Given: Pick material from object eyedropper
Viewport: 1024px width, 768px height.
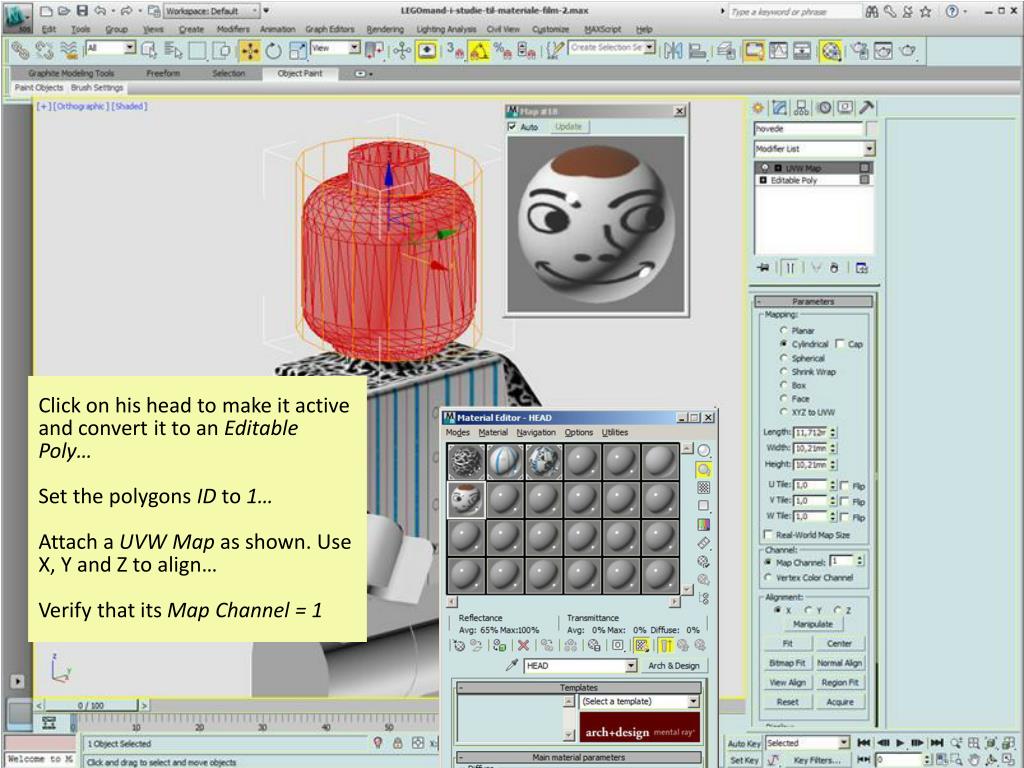Looking at the screenshot, I should 512,665.
